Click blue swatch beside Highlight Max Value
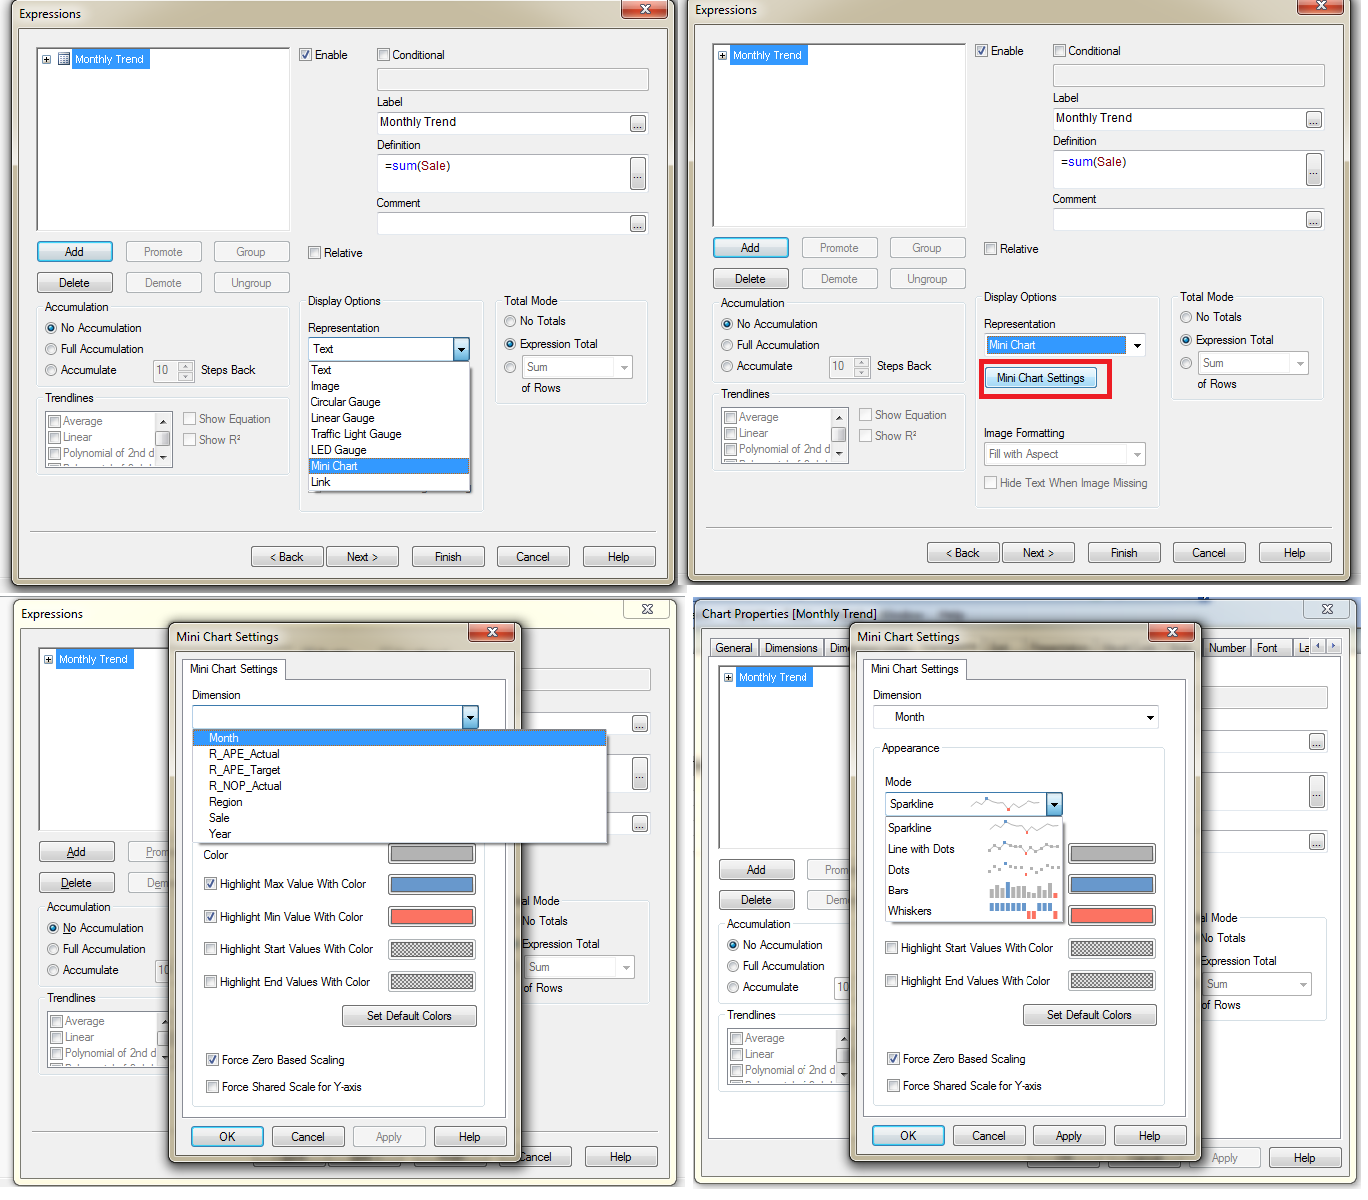 (x=431, y=885)
